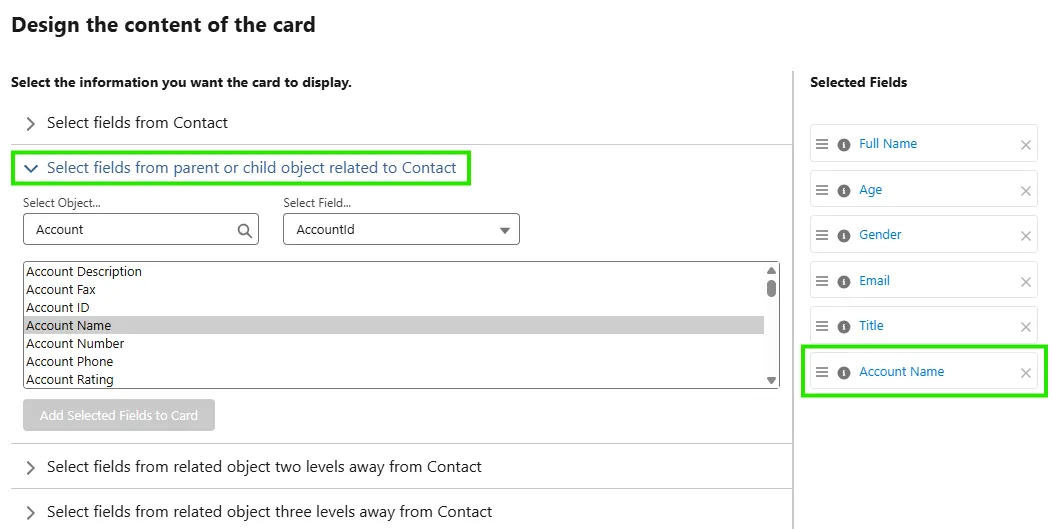Click the info icon beside Full Name
The width and height of the screenshot is (1052, 529).
pyautogui.click(x=843, y=144)
